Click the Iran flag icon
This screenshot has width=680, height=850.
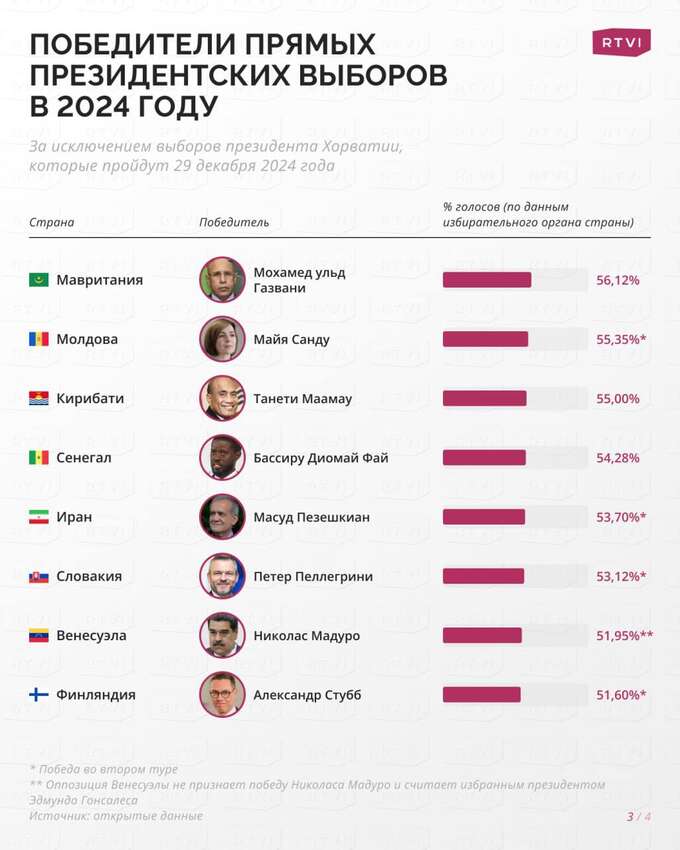pos(39,517)
